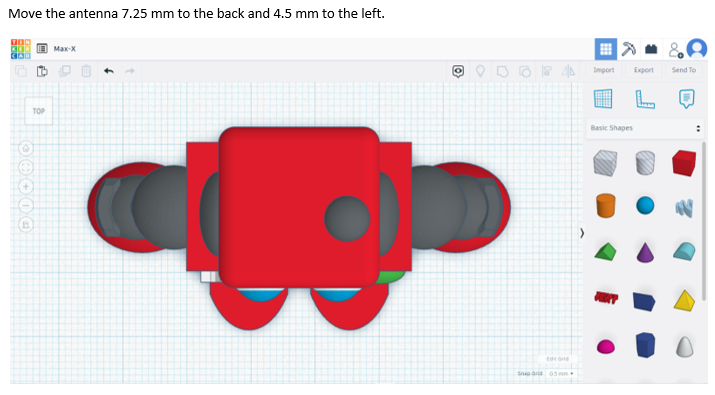Click the Edit Grid button

(557, 359)
